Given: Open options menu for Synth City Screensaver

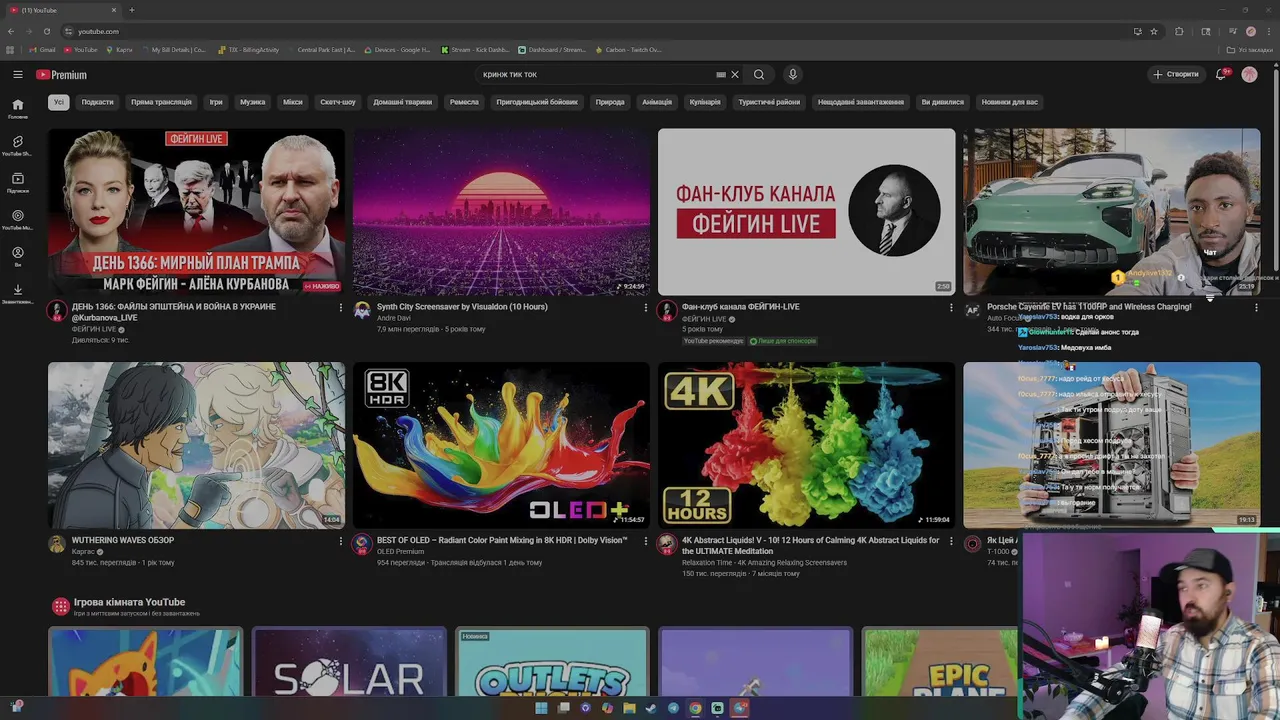Looking at the screenshot, I should click(646, 307).
